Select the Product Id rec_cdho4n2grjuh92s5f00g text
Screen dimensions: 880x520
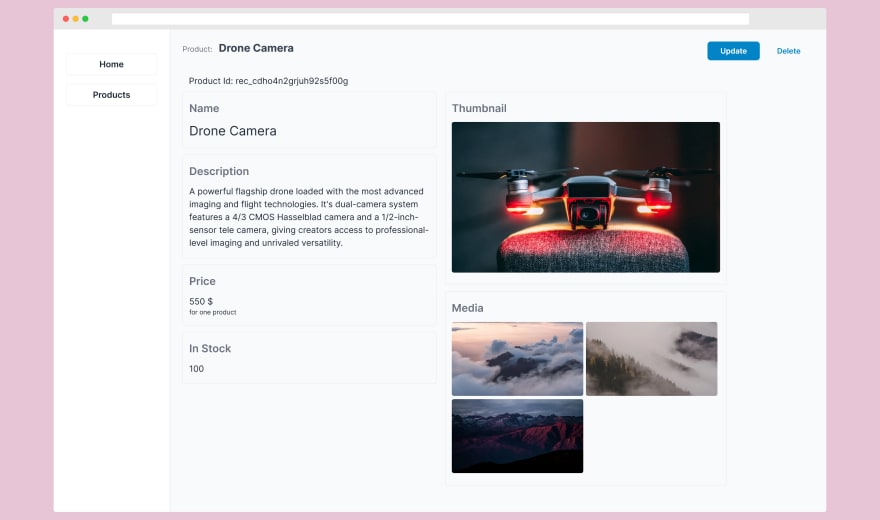268,81
